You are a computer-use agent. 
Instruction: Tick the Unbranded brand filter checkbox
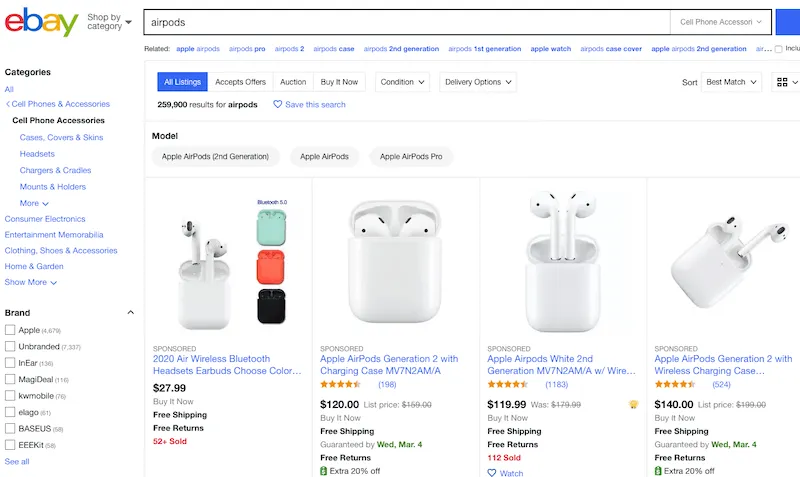pos(10,346)
